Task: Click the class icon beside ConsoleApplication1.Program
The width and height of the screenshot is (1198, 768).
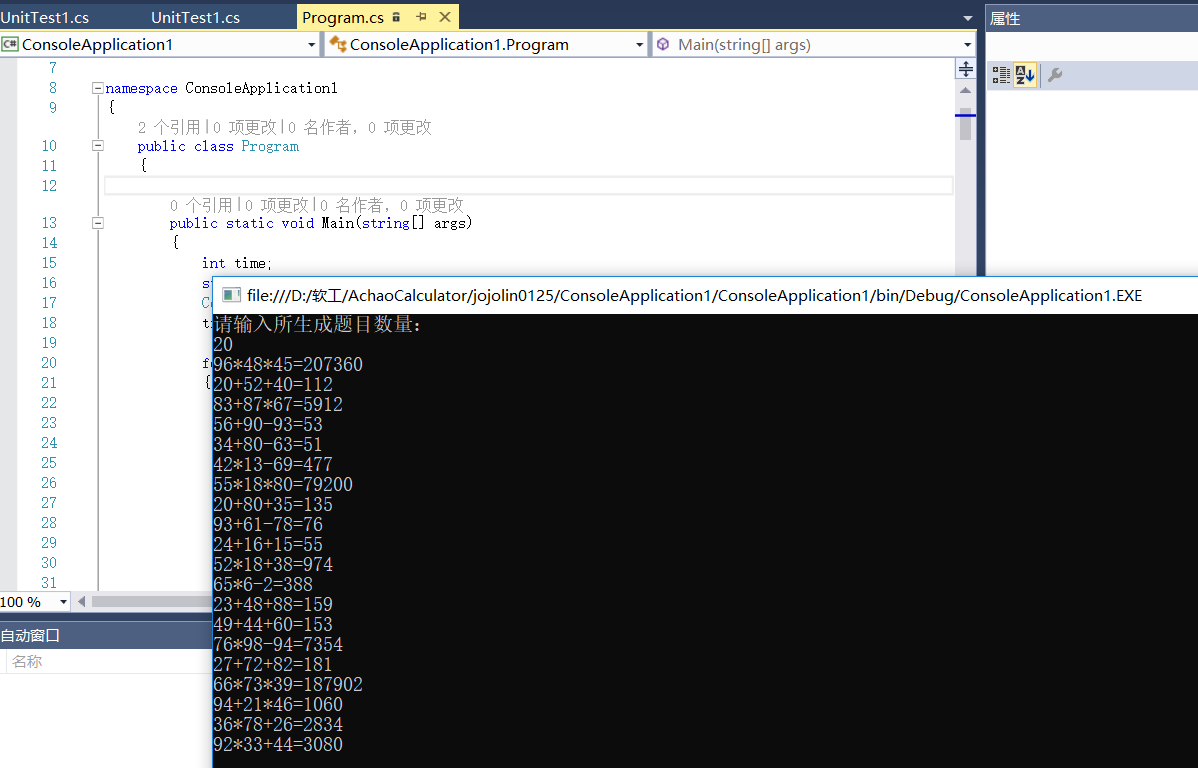Action: [x=338, y=44]
